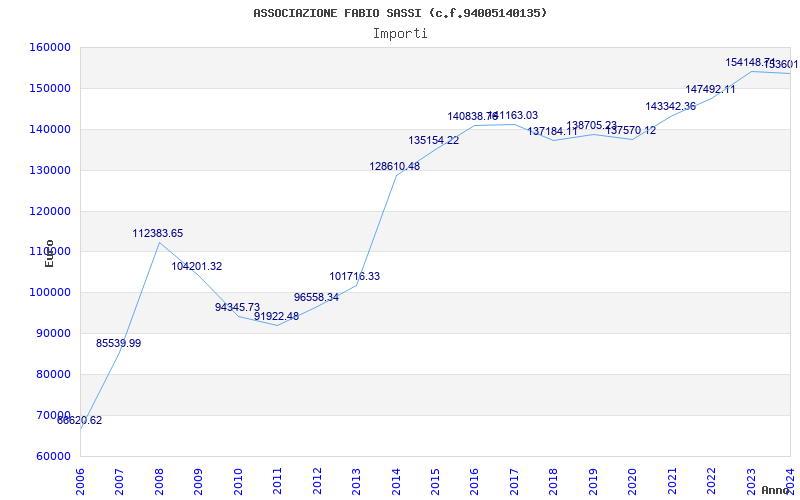Screen dimensions: 800x500
Task: Click the data label 101716.33
Action: (x=355, y=277)
